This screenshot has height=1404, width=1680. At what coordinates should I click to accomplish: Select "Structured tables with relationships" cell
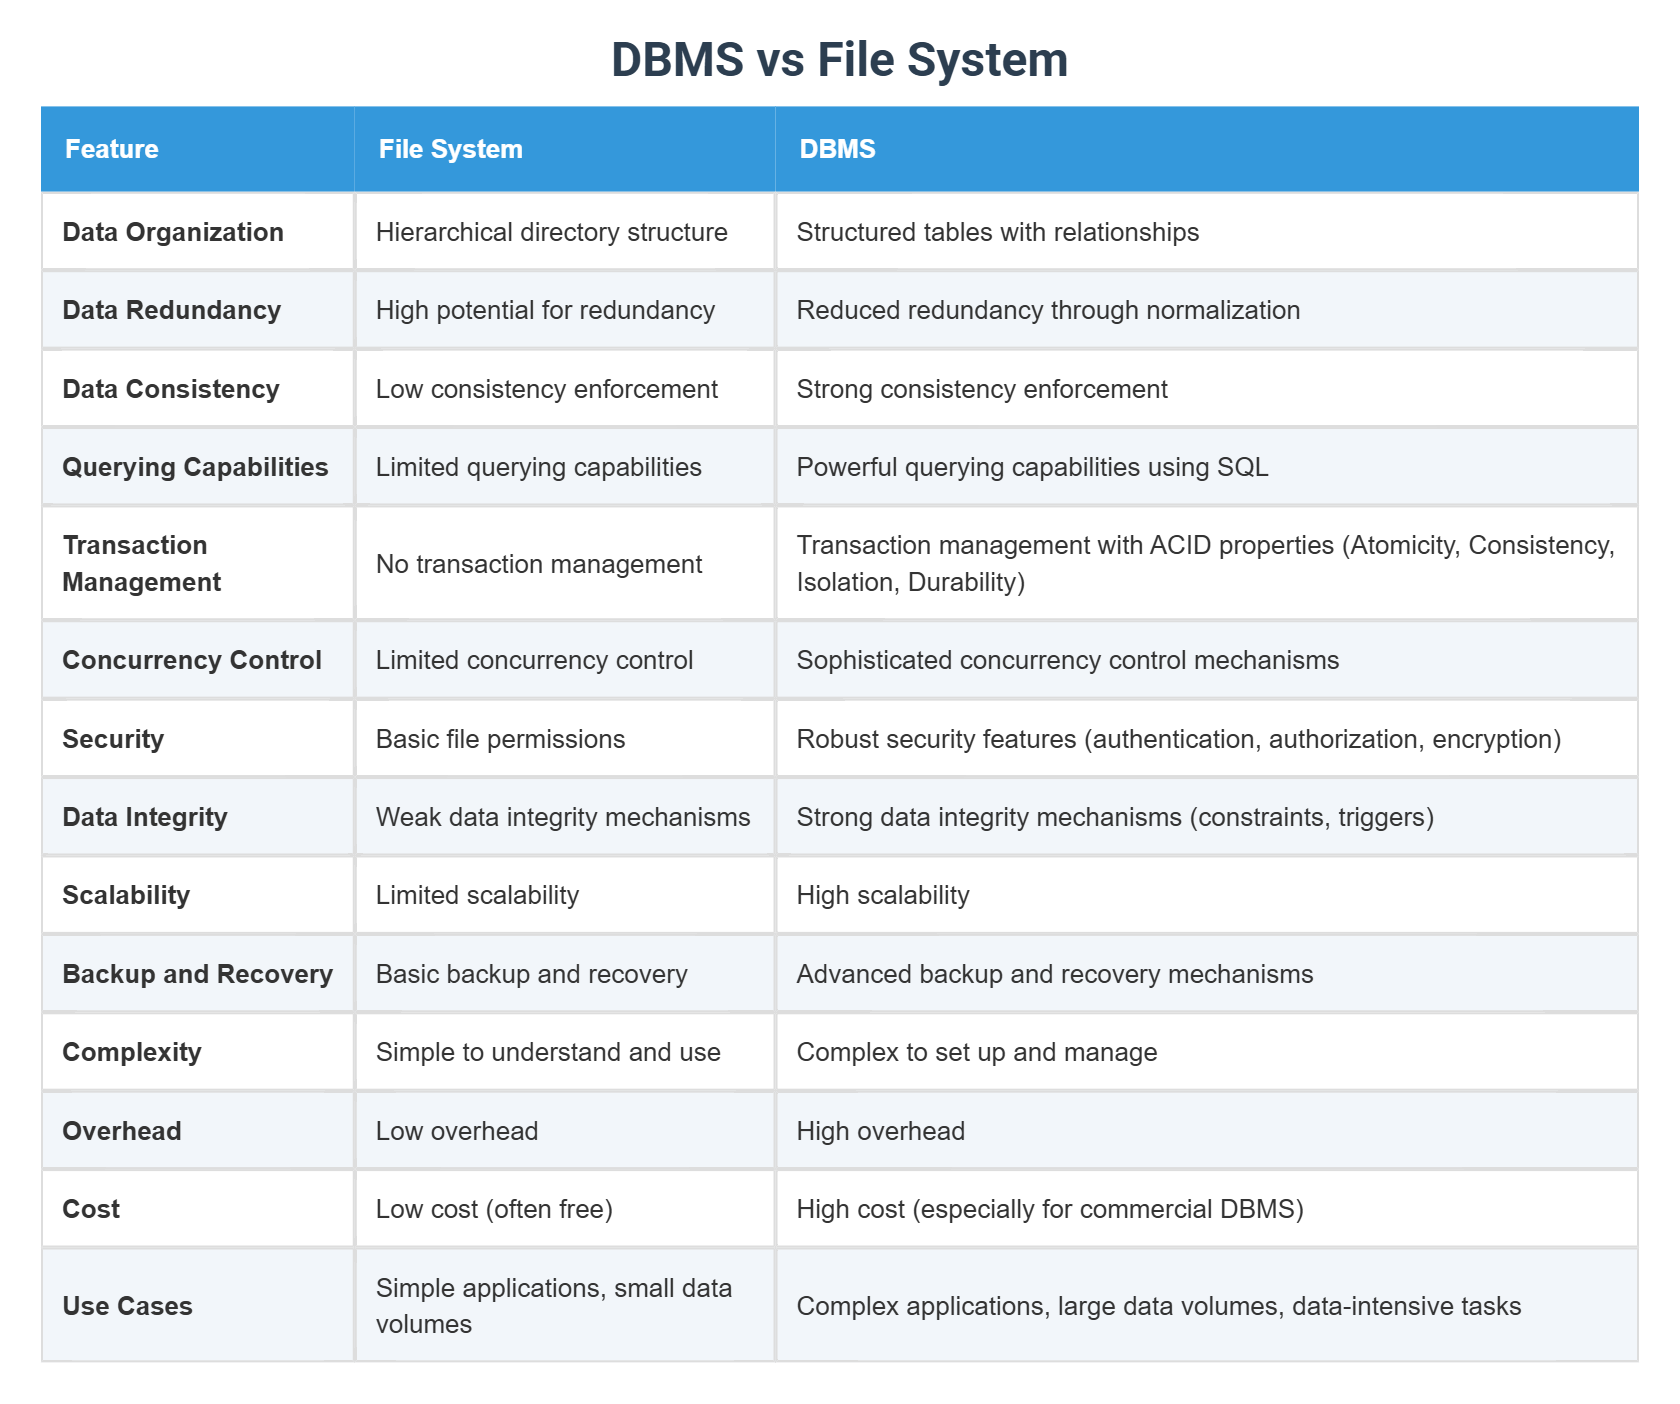click(1207, 232)
